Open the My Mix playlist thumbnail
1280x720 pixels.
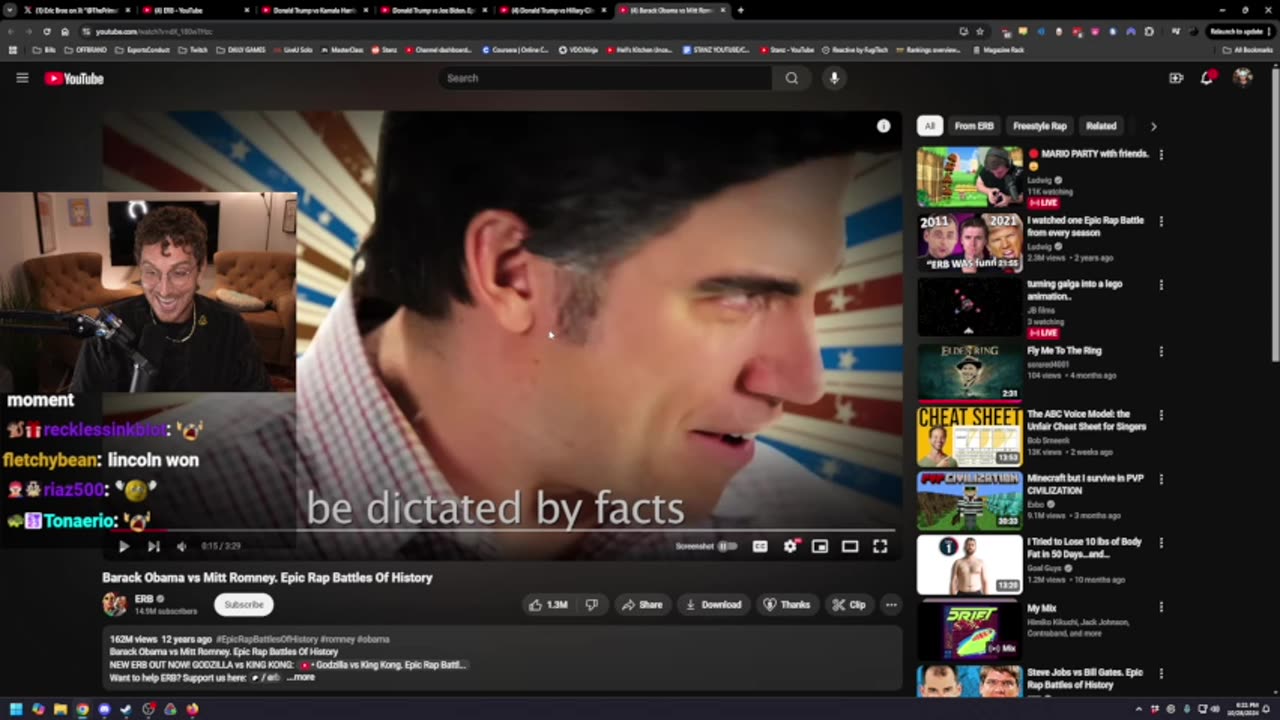[x=970, y=630]
